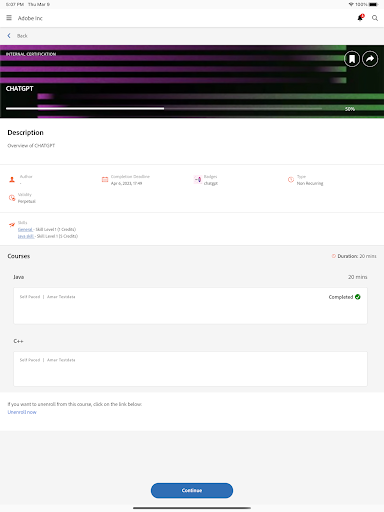Image resolution: width=384 pixels, height=512 pixels.
Task: Open the Java course card
Action: click(x=190, y=306)
